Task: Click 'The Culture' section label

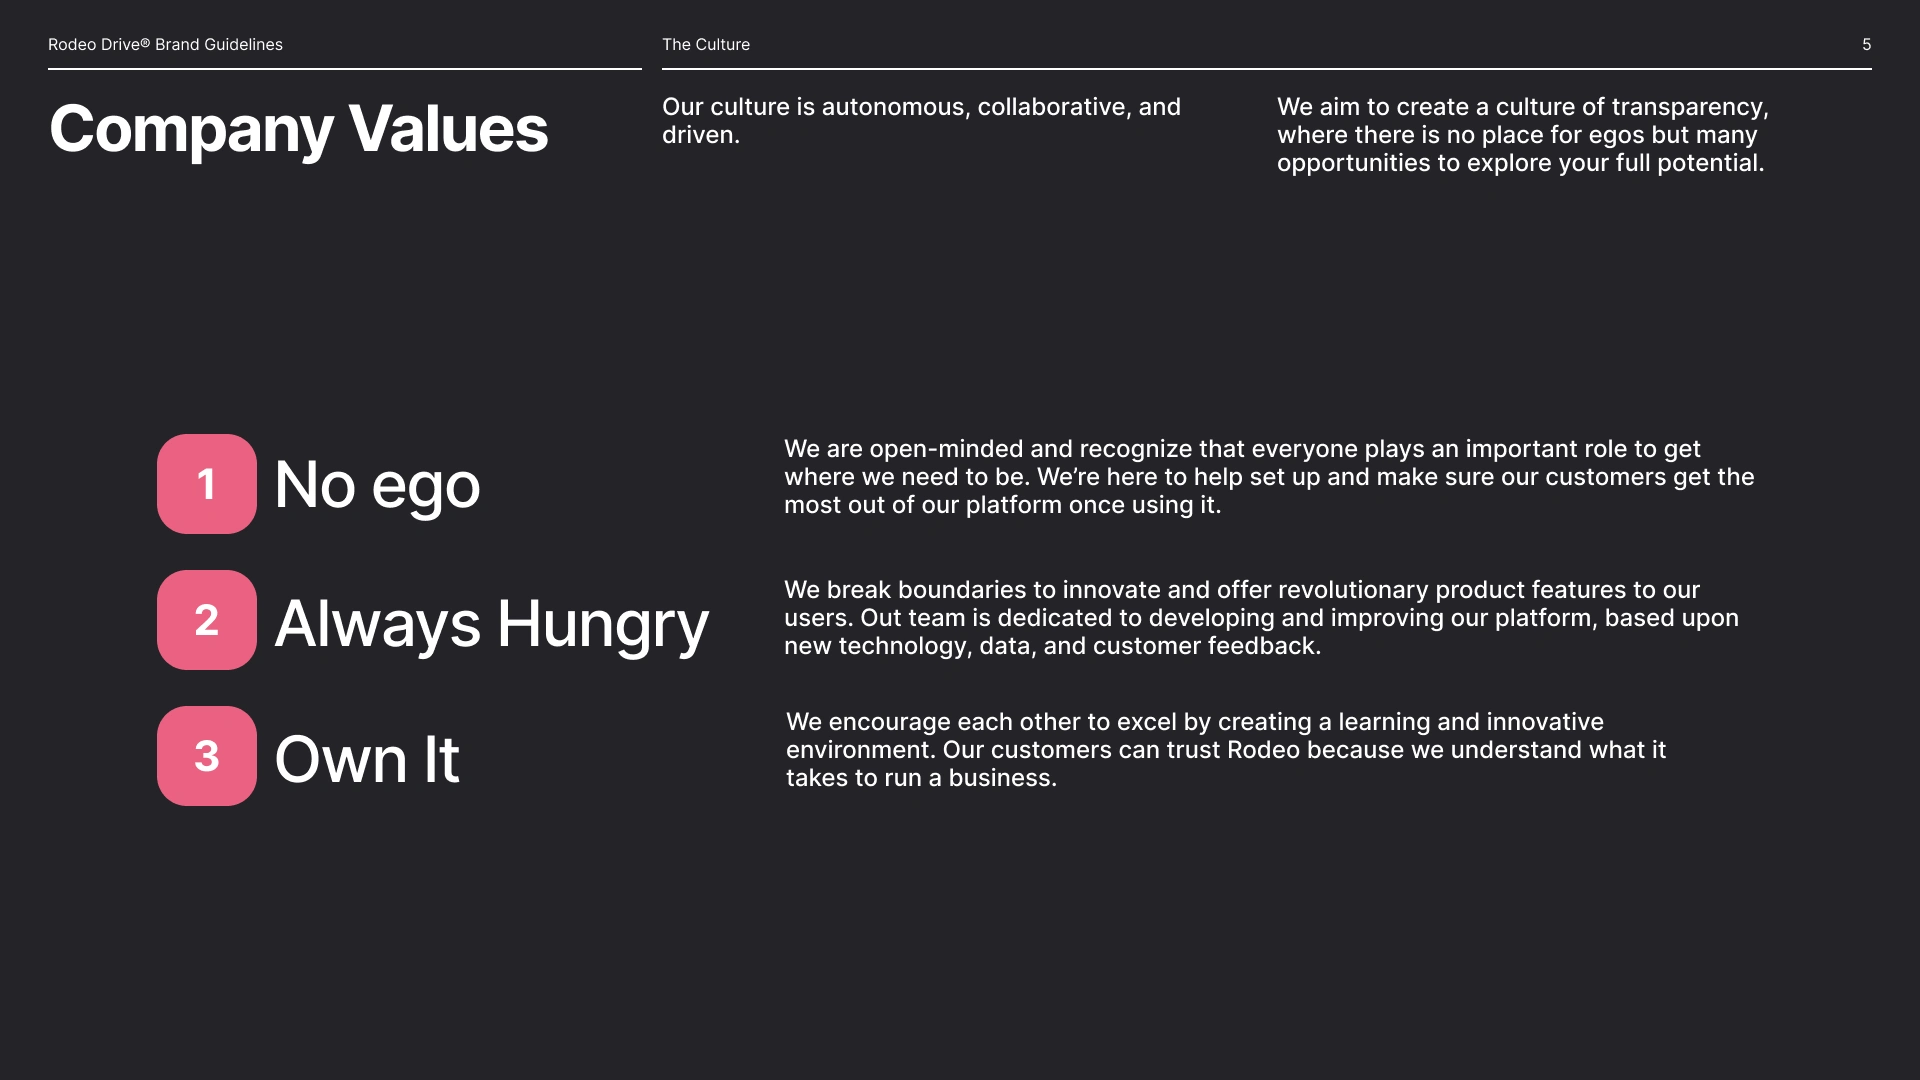Action: [x=706, y=44]
